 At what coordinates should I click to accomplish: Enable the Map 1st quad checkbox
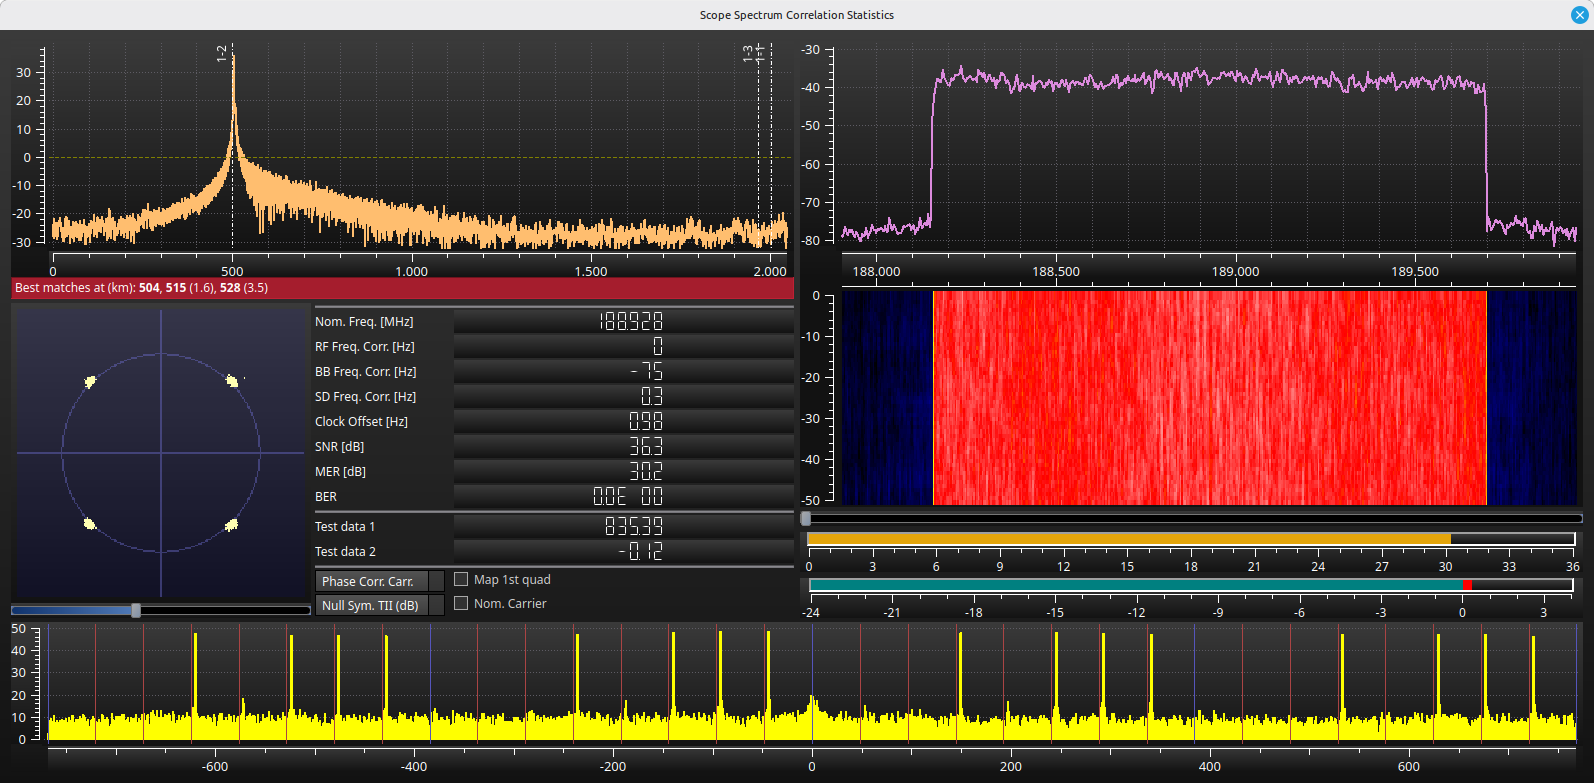point(461,579)
